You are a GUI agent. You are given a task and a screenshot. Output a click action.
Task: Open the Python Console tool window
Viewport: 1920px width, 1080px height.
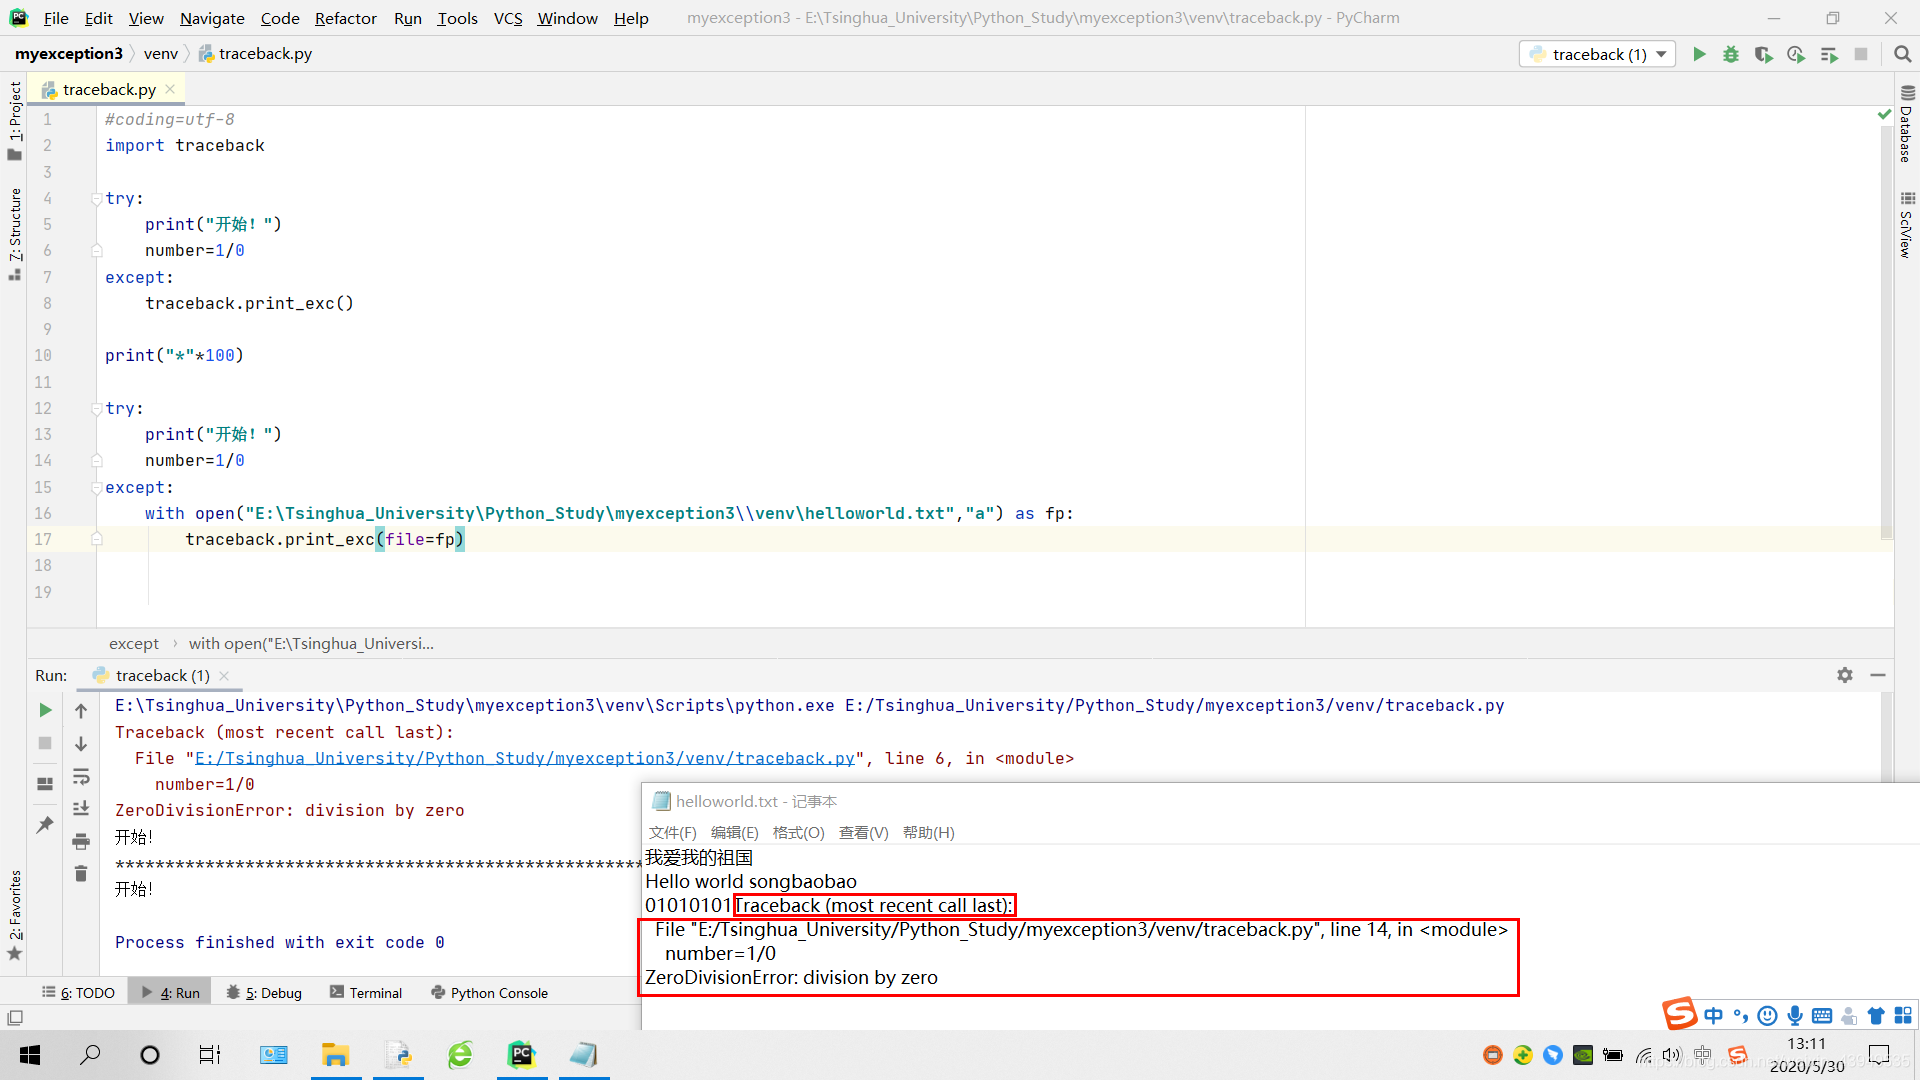pyautogui.click(x=489, y=992)
